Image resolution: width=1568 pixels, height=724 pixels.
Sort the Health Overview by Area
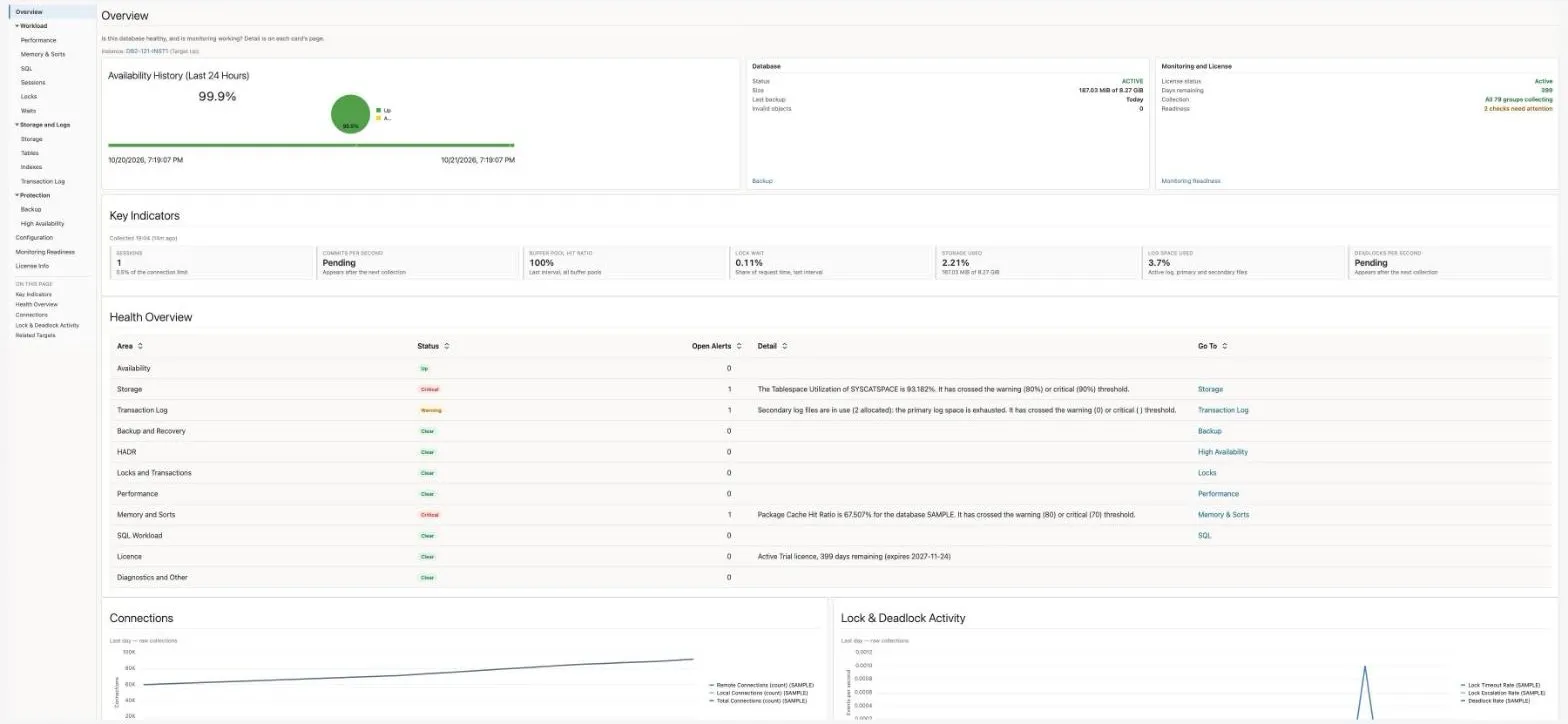(140, 346)
